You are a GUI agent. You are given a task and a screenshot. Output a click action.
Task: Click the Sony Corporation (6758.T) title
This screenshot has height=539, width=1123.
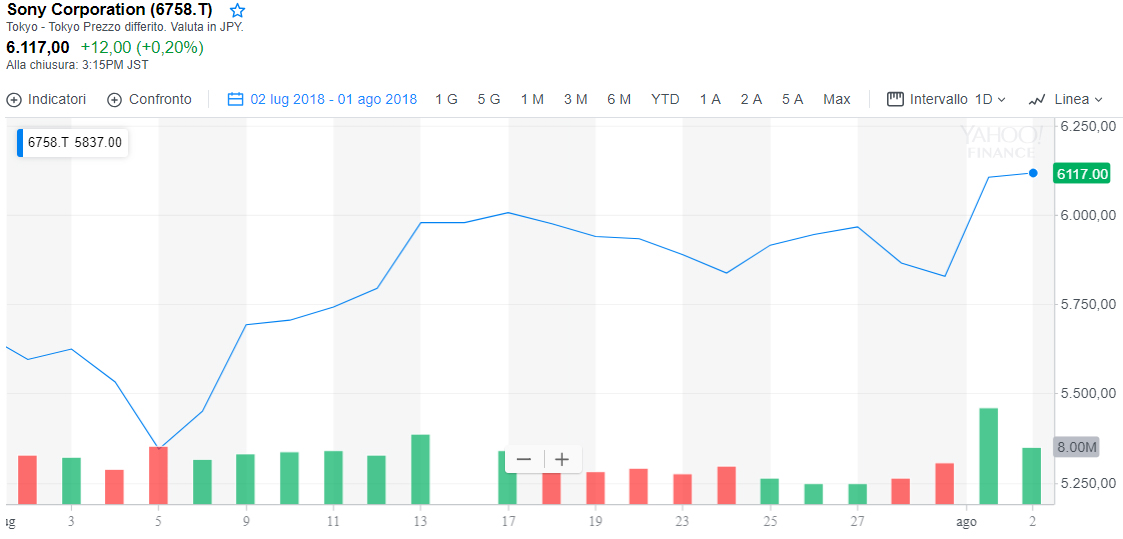pos(110,11)
